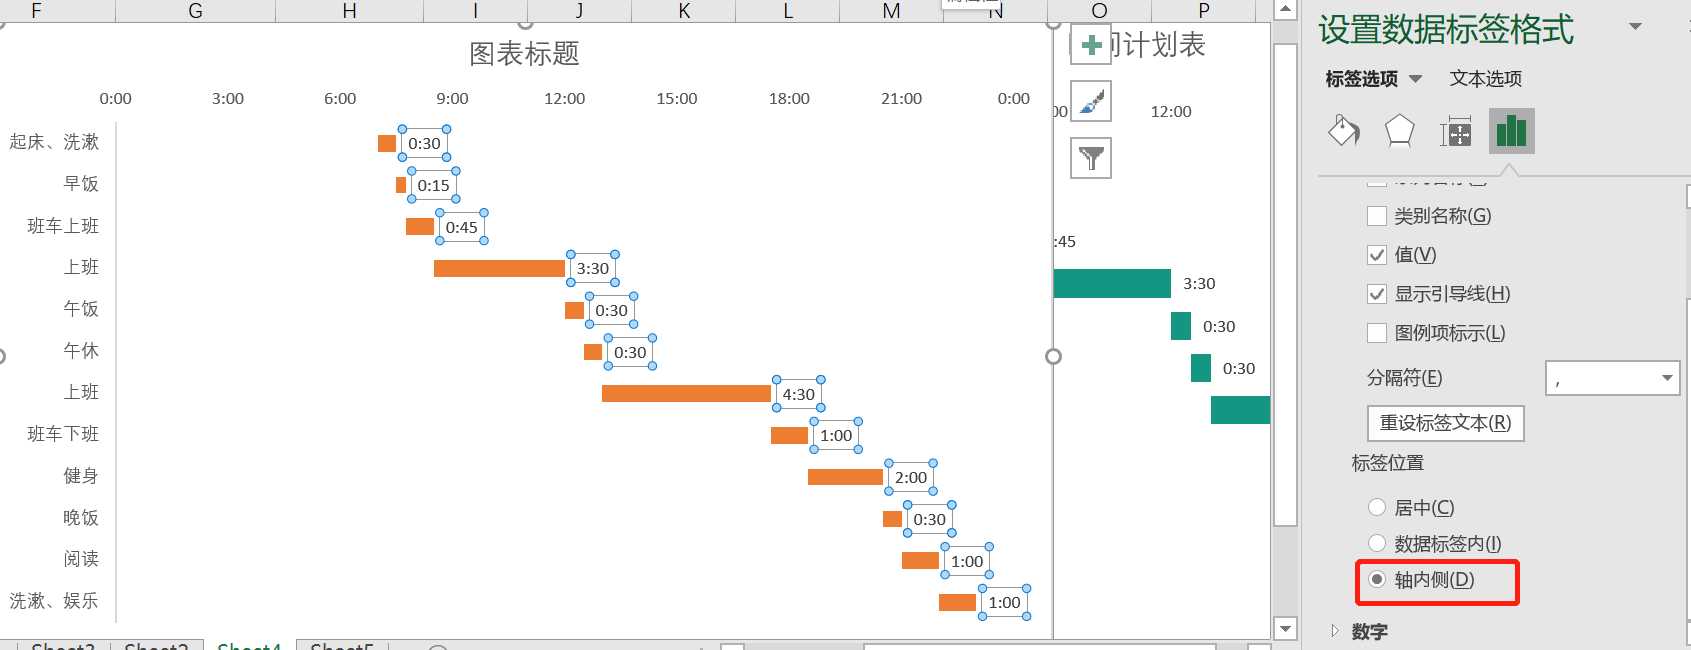Image resolution: width=1691 pixels, height=650 pixels.
Task: Select column header L
Action: click(788, 11)
